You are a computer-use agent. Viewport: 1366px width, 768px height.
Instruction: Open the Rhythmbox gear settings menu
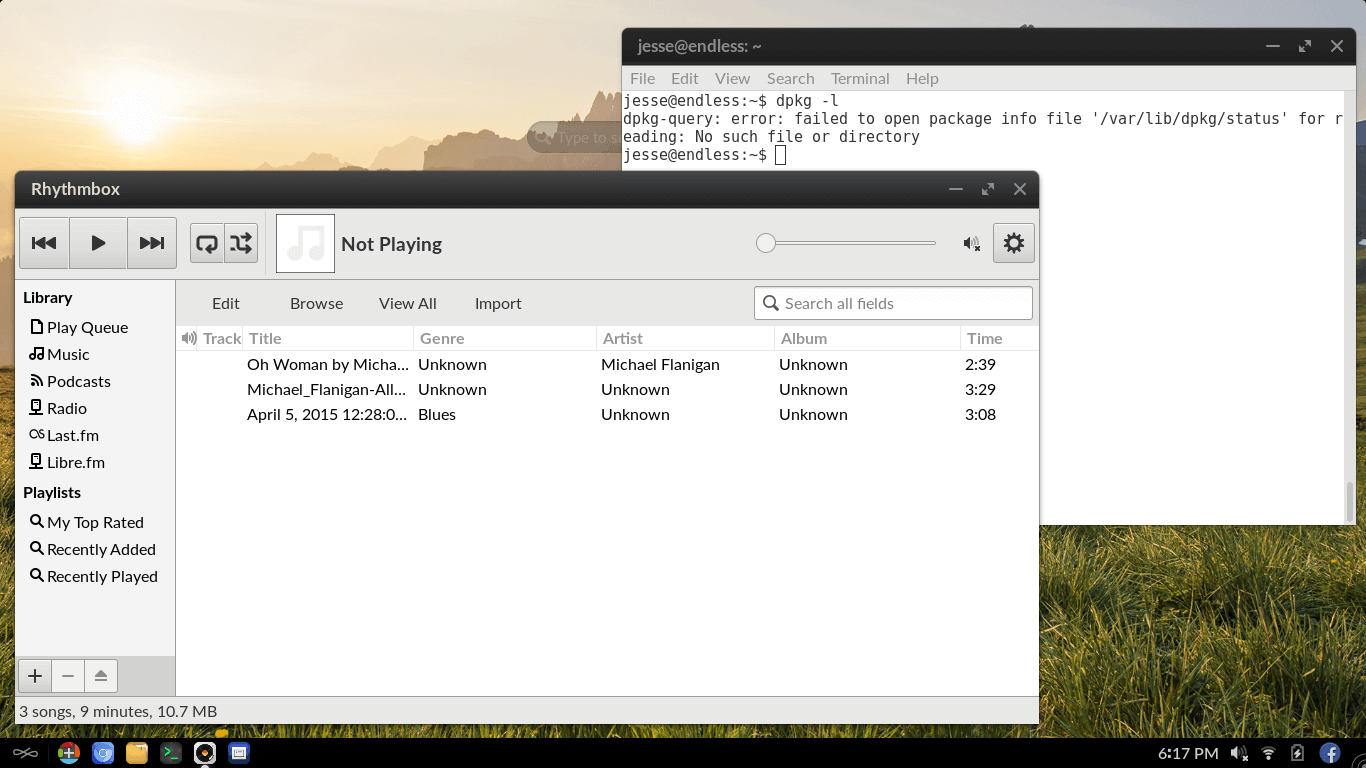(x=1014, y=243)
